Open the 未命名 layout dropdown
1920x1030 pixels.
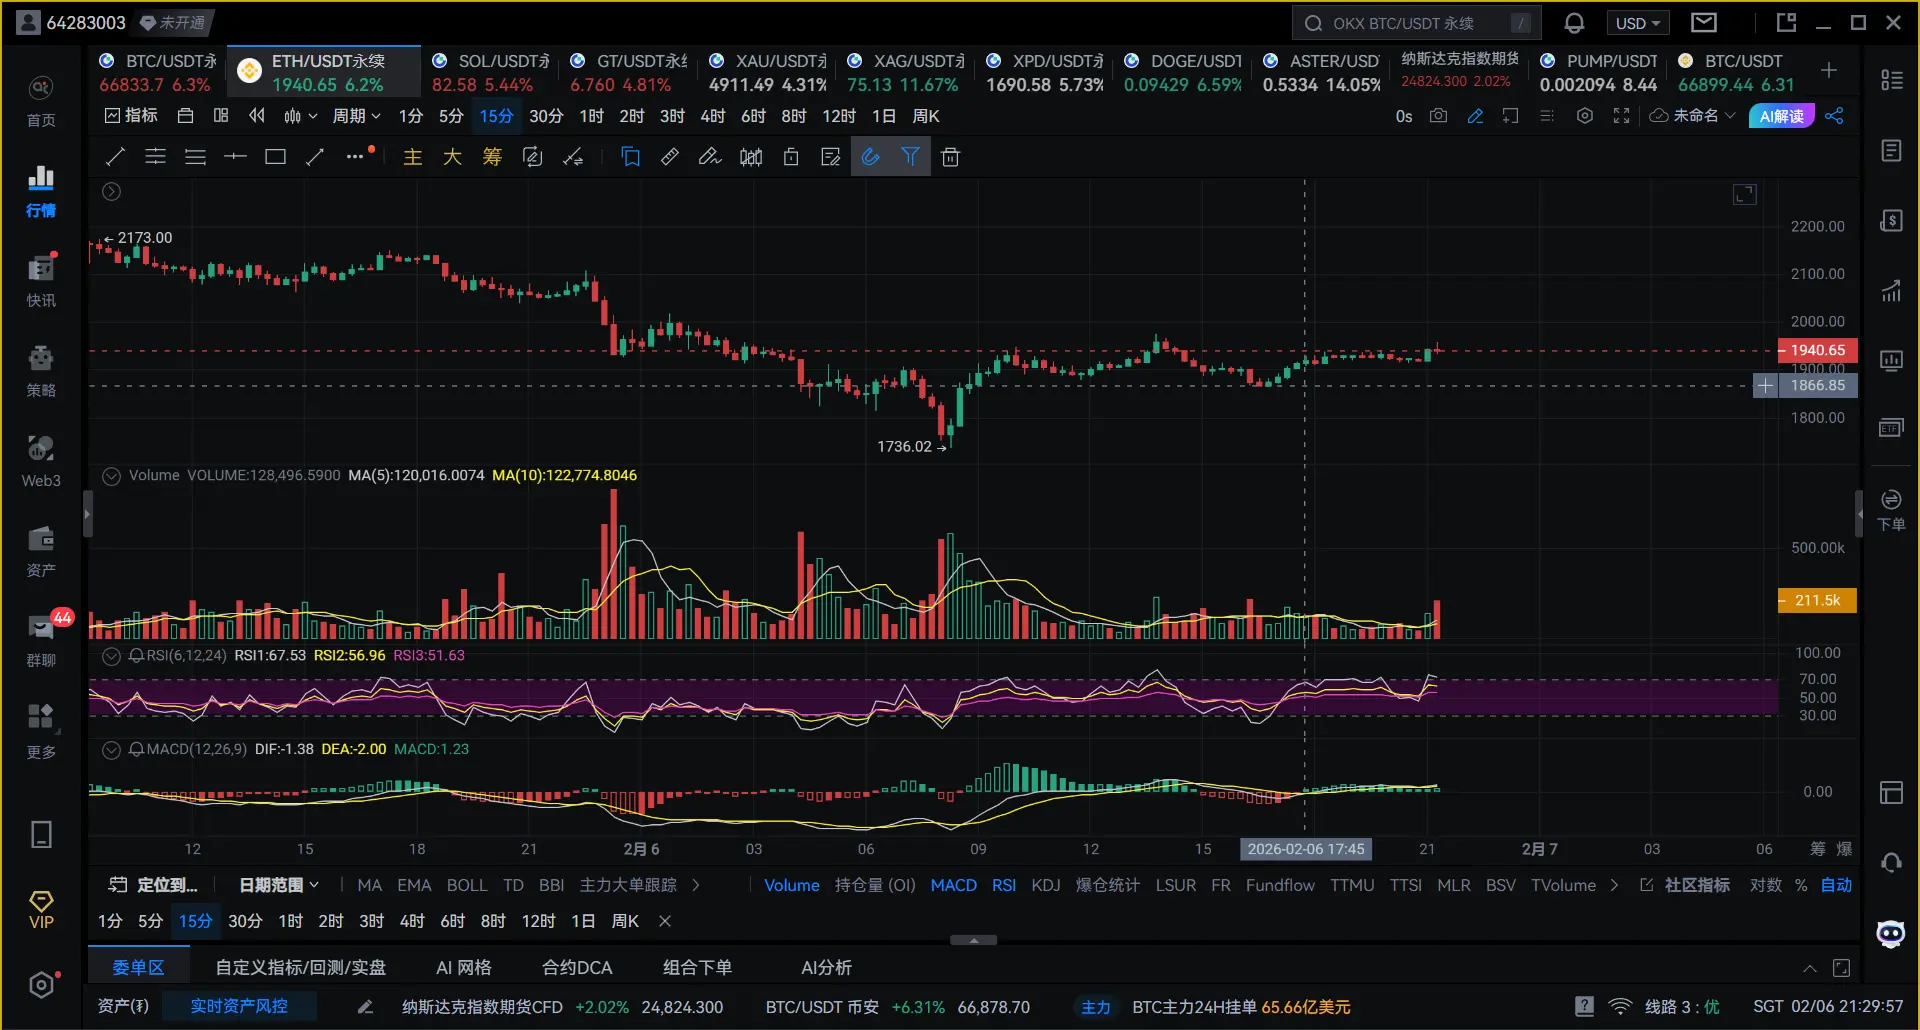(x=1693, y=116)
